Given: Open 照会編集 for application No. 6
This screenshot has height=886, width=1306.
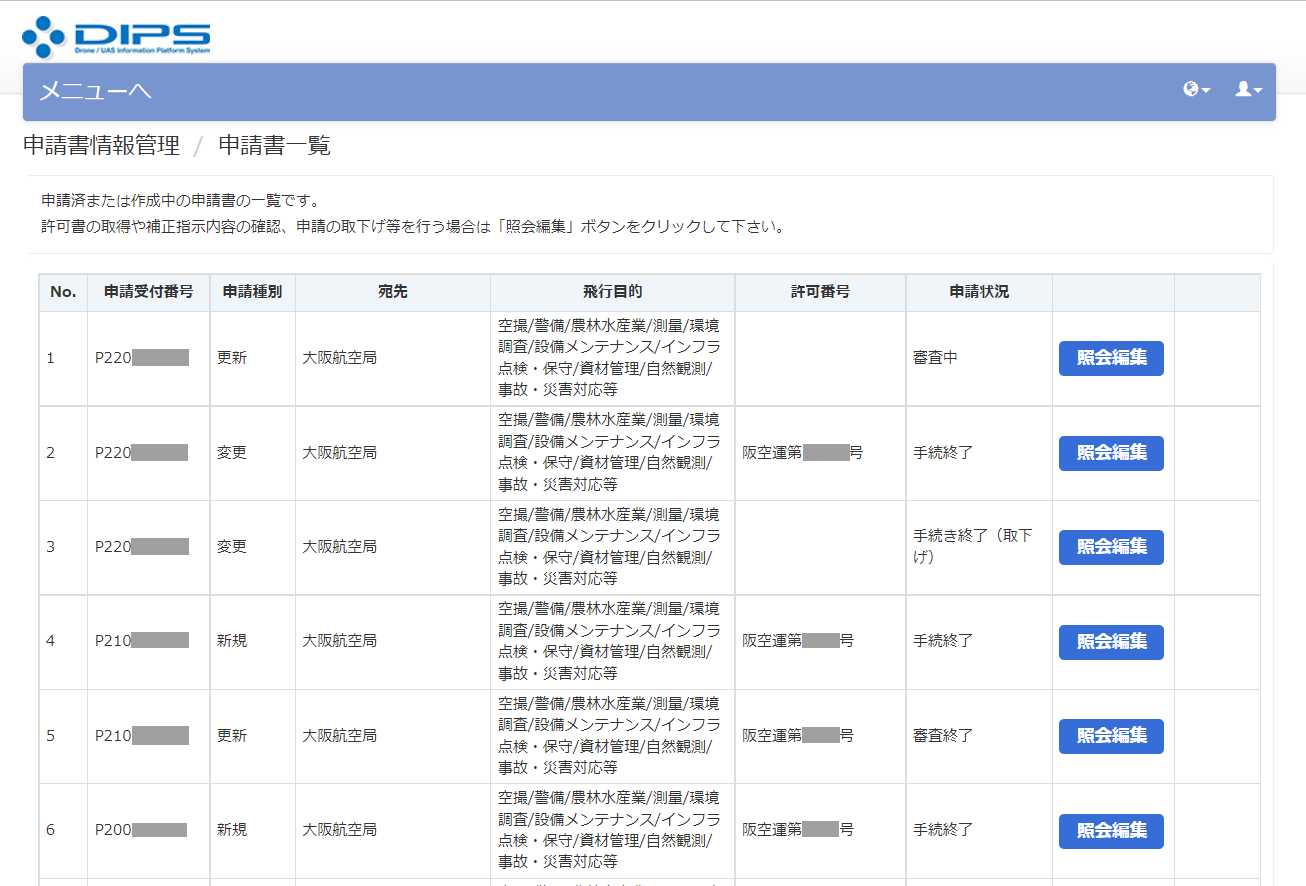Looking at the screenshot, I should pyautogui.click(x=1110, y=830).
